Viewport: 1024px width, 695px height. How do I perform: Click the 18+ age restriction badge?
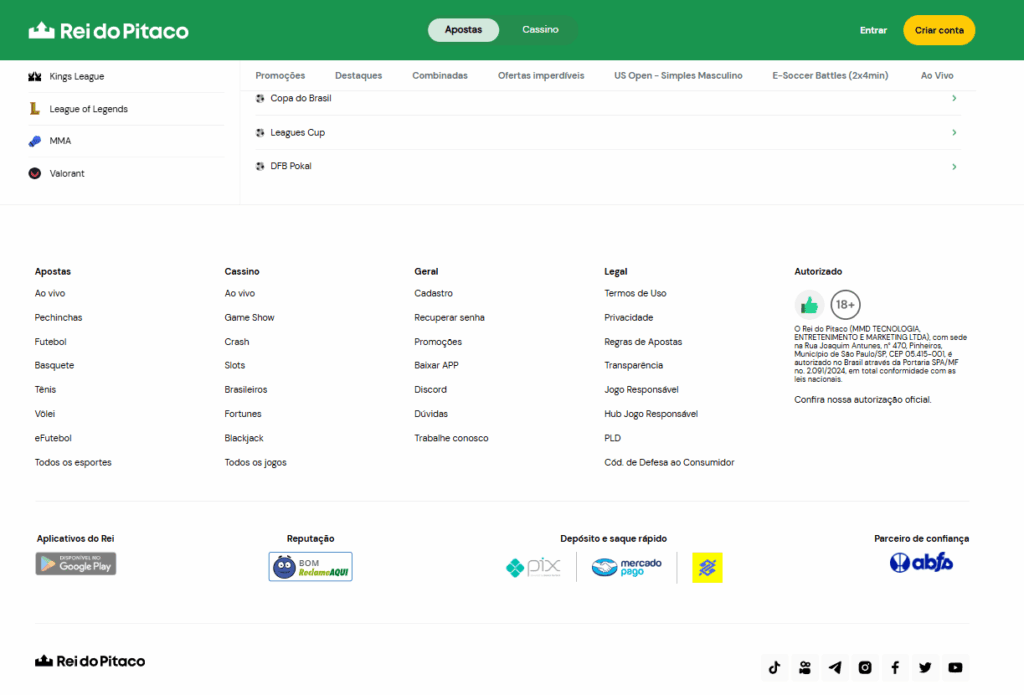845,304
